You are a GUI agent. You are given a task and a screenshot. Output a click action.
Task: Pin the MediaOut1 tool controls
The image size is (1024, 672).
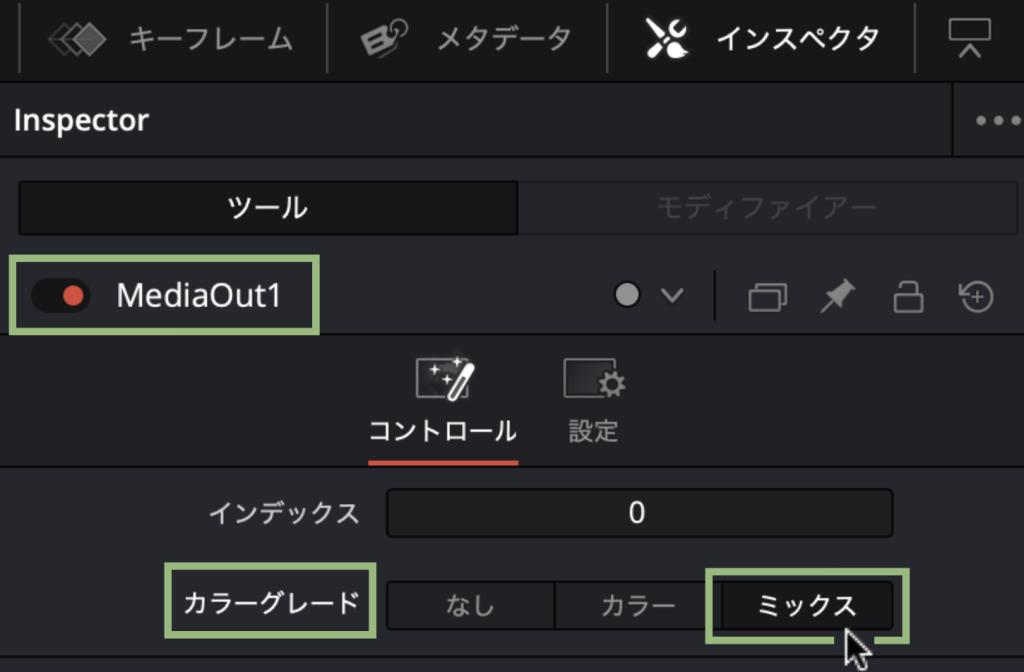click(x=838, y=296)
